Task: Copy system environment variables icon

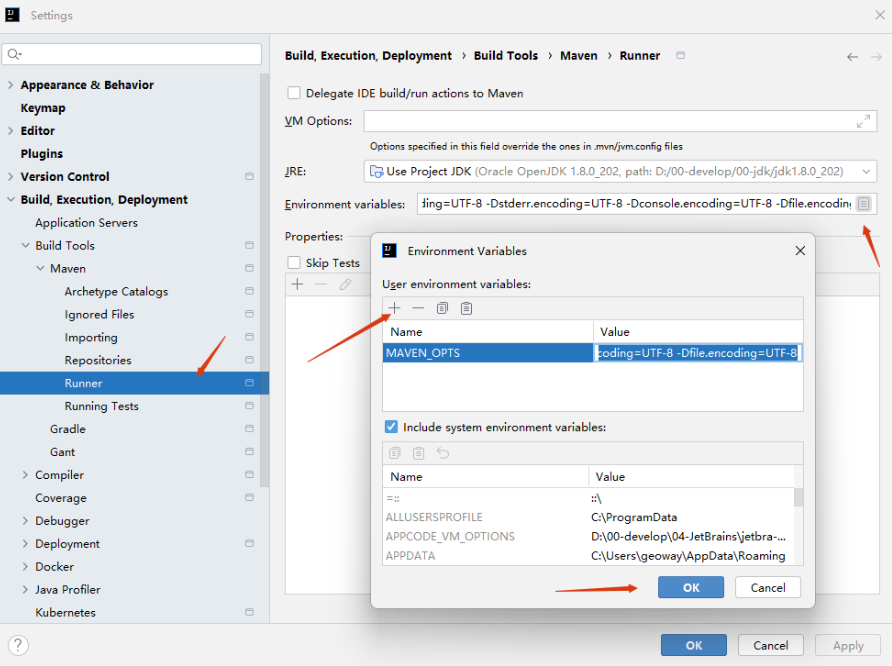Action: (395, 453)
